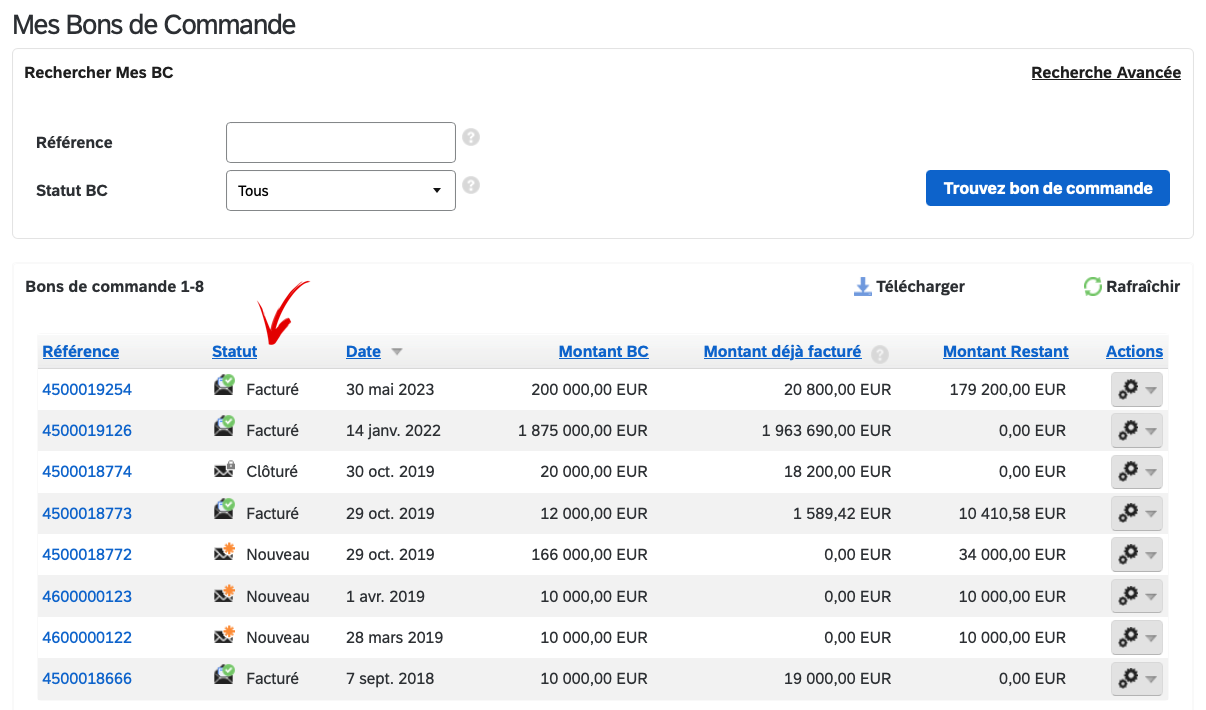The width and height of the screenshot is (1206, 710).
Task: Click the Référence search input field
Action: coord(341,142)
